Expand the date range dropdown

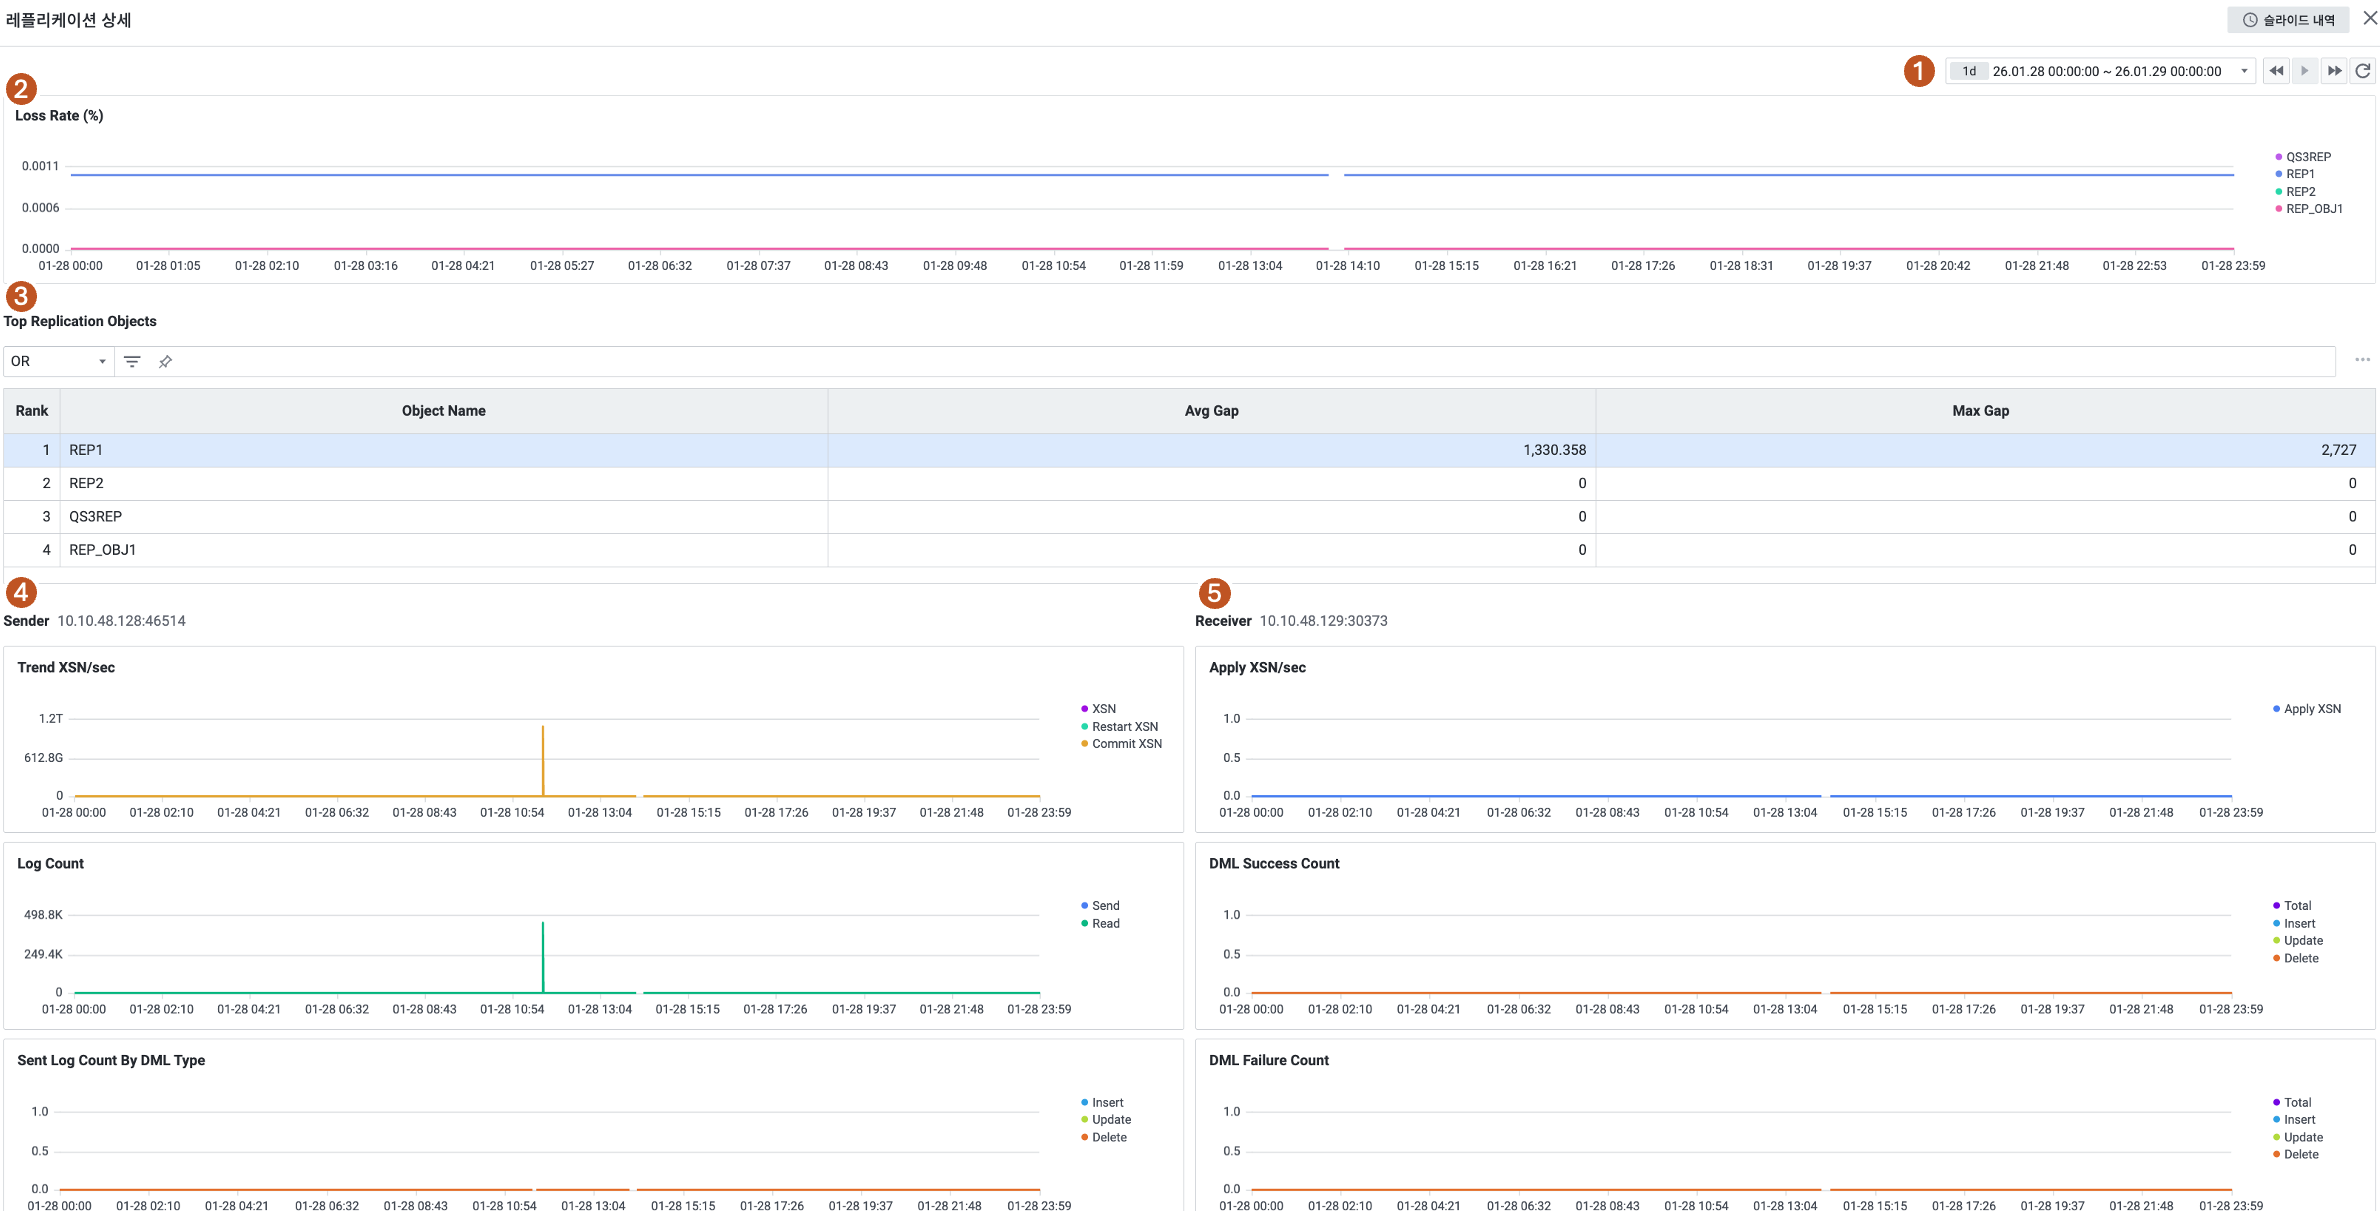click(x=2244, y=71)
